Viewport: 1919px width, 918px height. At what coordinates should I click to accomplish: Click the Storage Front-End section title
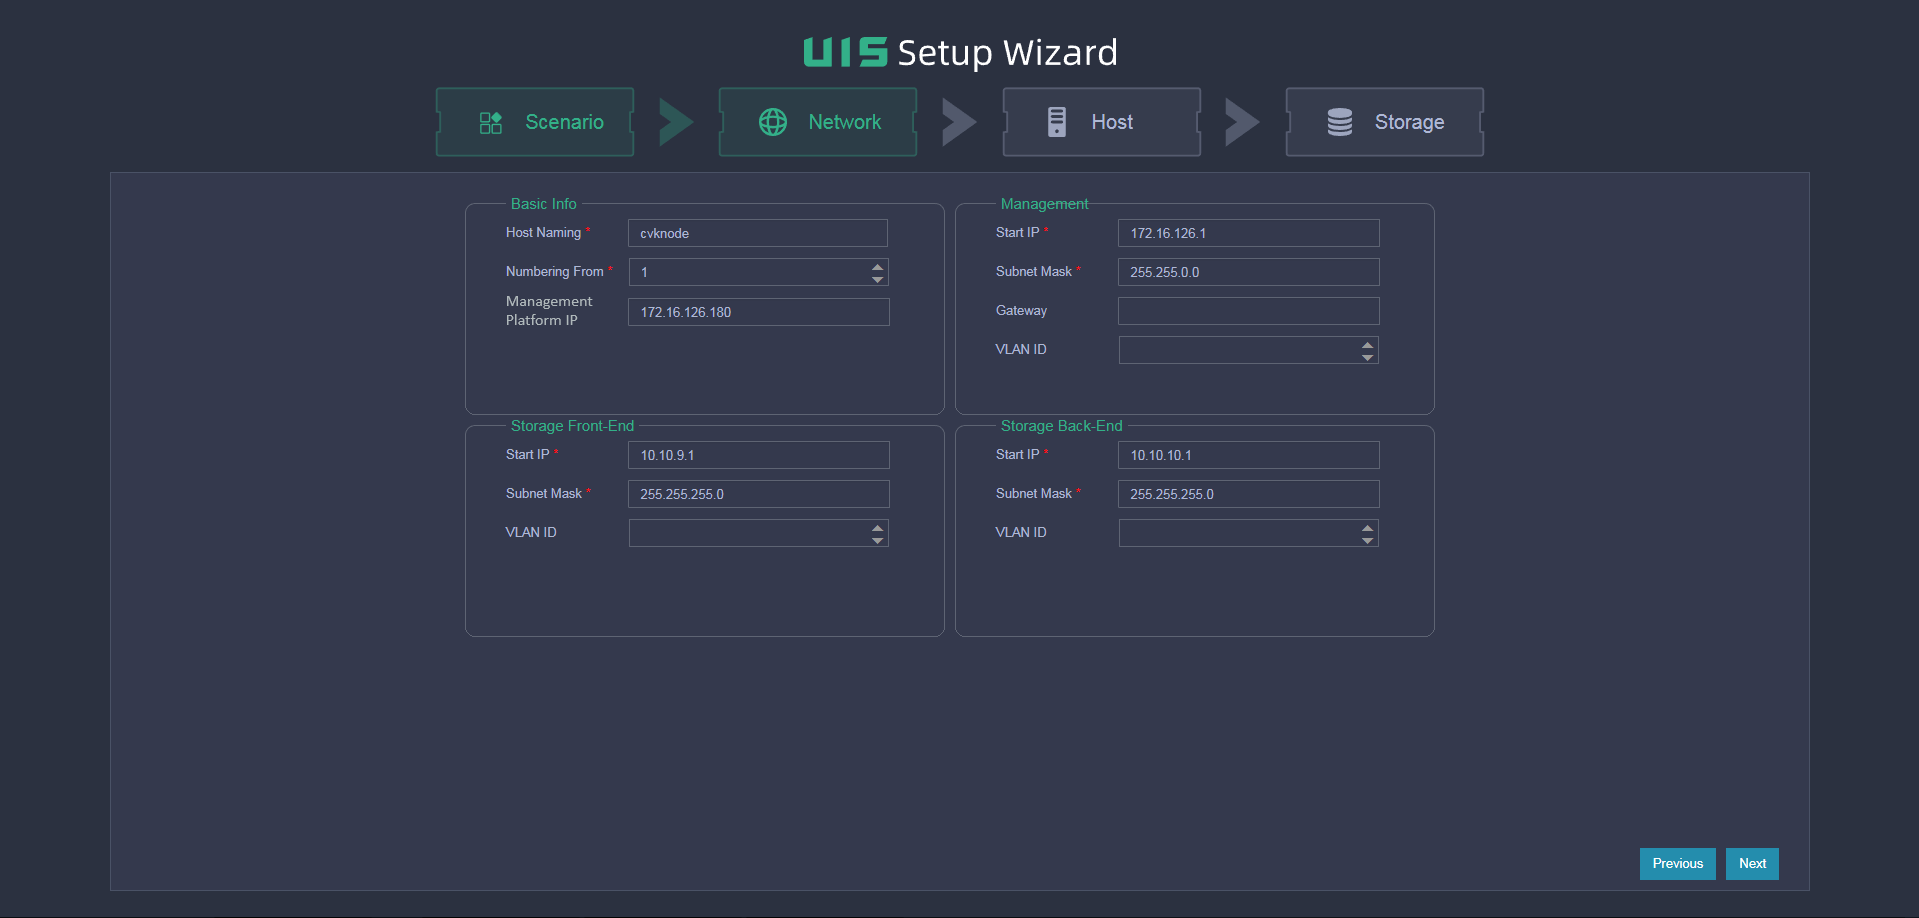tap(572, 426)
